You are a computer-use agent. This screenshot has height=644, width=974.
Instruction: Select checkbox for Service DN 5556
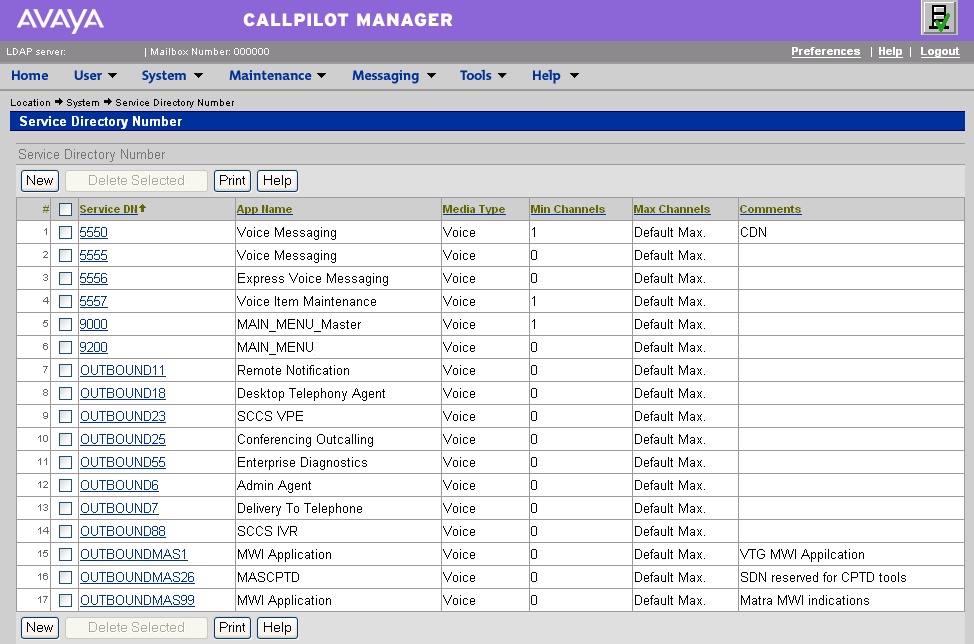tap(65, 279)
